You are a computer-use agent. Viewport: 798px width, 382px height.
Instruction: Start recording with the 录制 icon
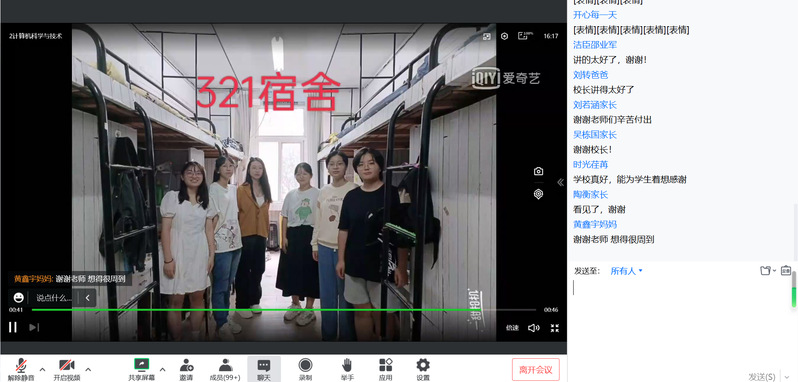[x=305, y=370]
